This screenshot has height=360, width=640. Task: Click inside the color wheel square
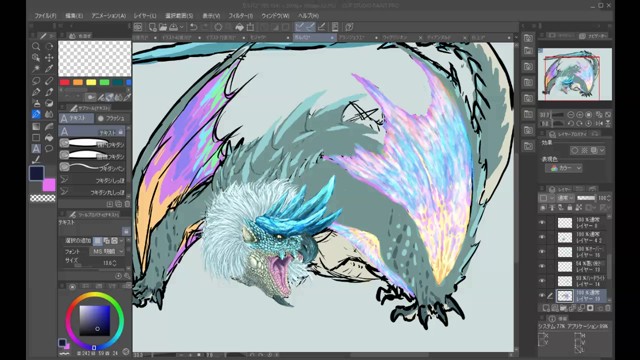tap(95, 320)
